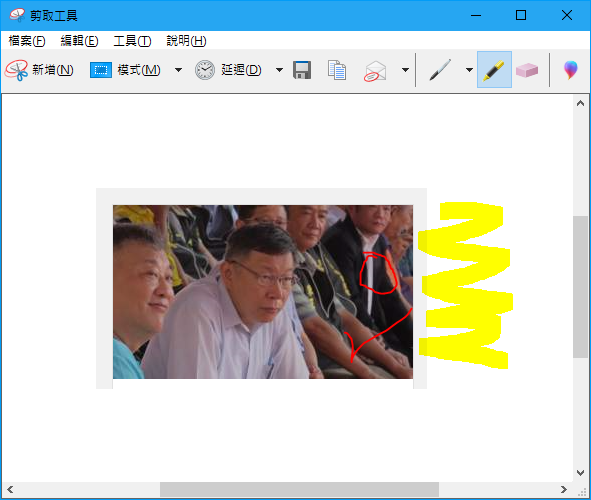Open the send-to dropdown arrow beside the envelope
The height and width of the screenshot is (500, 591).
point(405,70)
